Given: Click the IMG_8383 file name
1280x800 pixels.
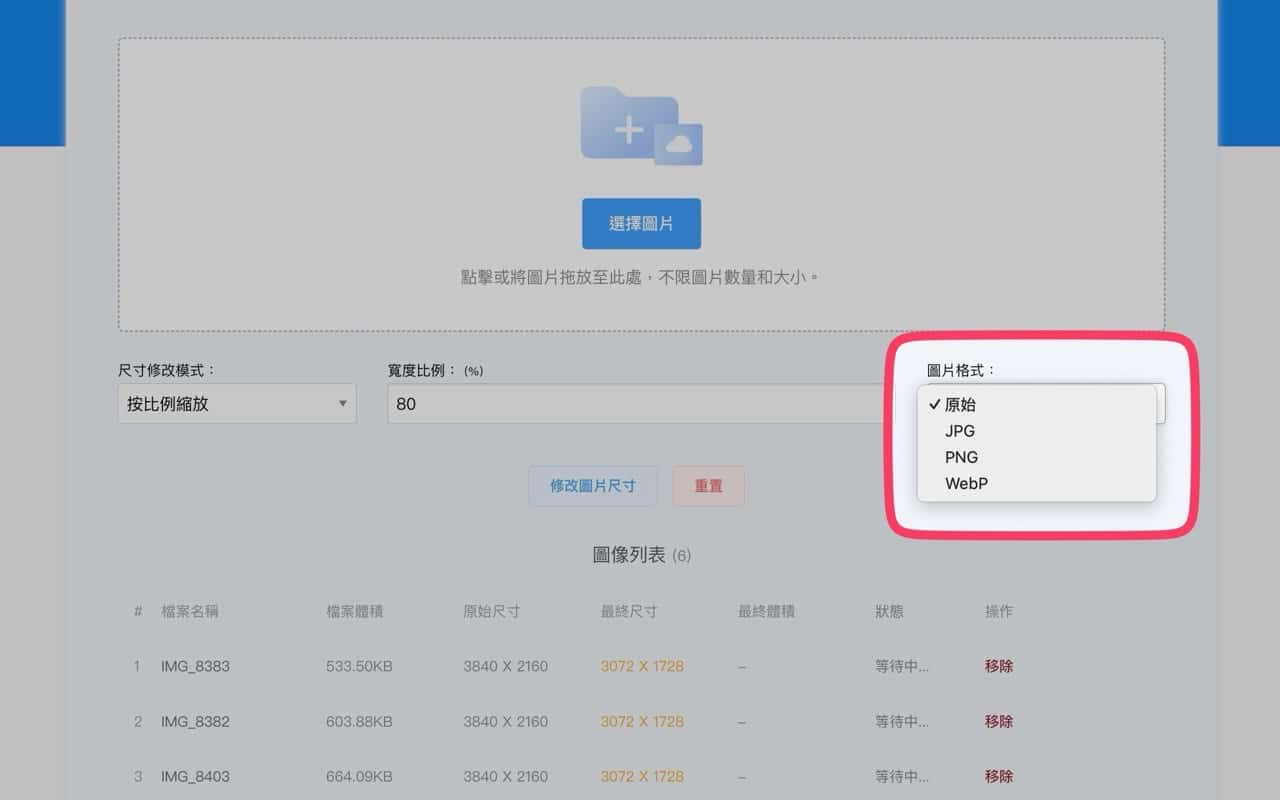Looking at the screenshot, I should tap(195, 666).
